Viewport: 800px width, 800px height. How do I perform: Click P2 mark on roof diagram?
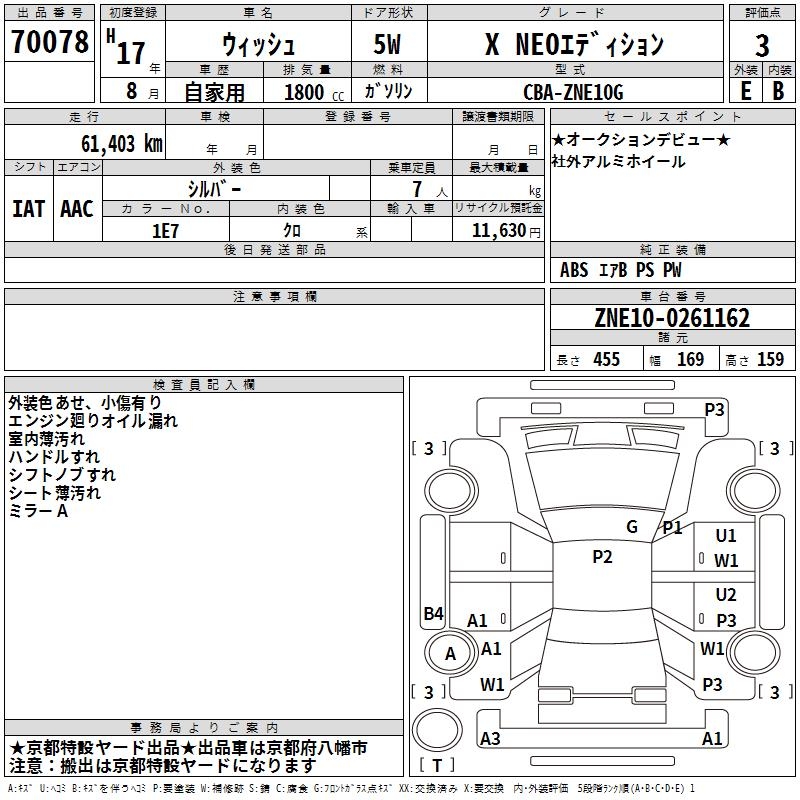(x=602, y=557)
